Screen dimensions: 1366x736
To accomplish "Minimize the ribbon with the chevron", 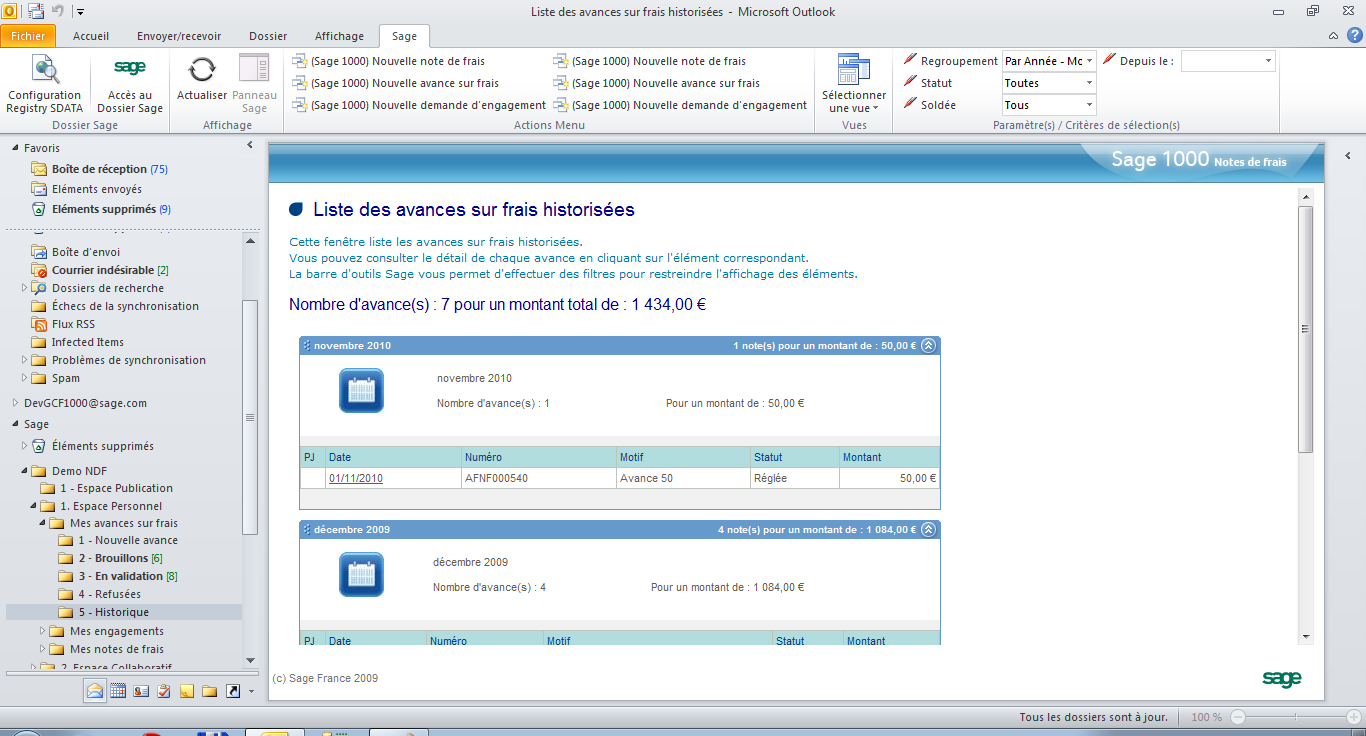I will 1334,36.
